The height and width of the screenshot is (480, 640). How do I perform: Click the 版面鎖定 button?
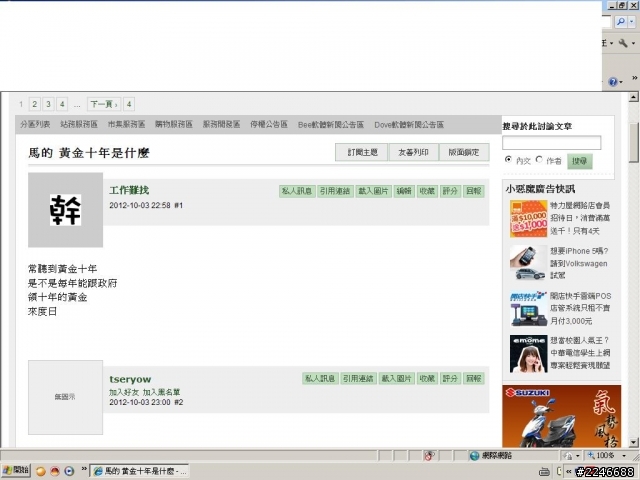coord(464,152)
